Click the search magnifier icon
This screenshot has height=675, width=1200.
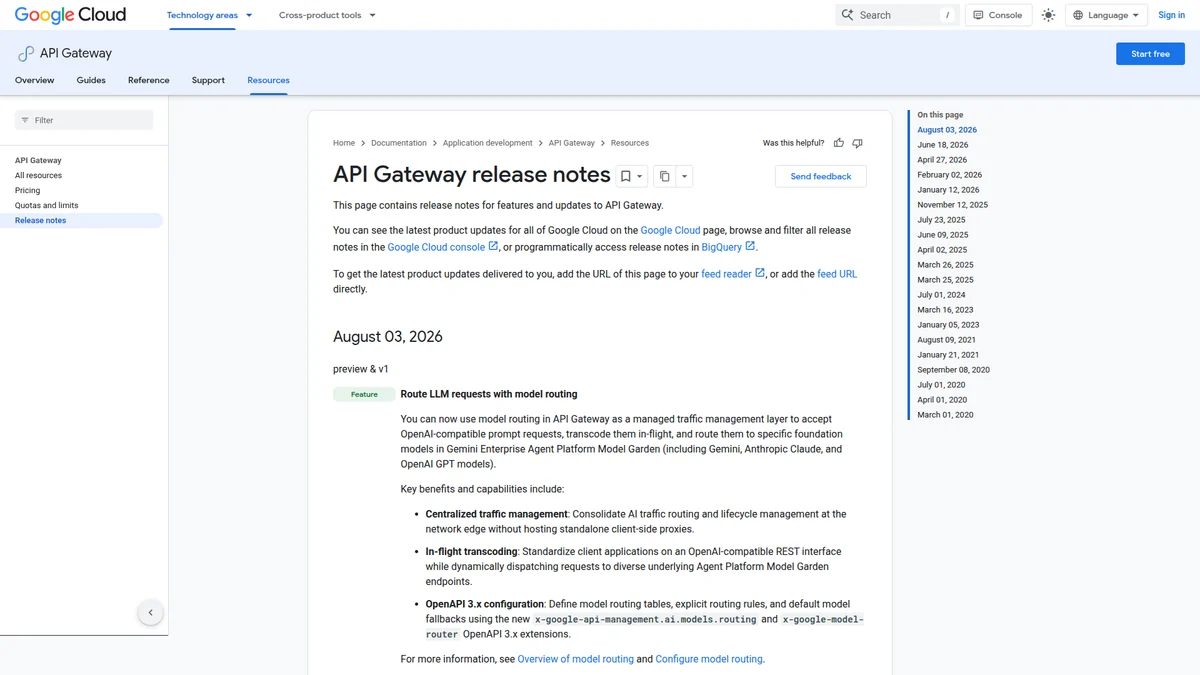pos(847,15)
